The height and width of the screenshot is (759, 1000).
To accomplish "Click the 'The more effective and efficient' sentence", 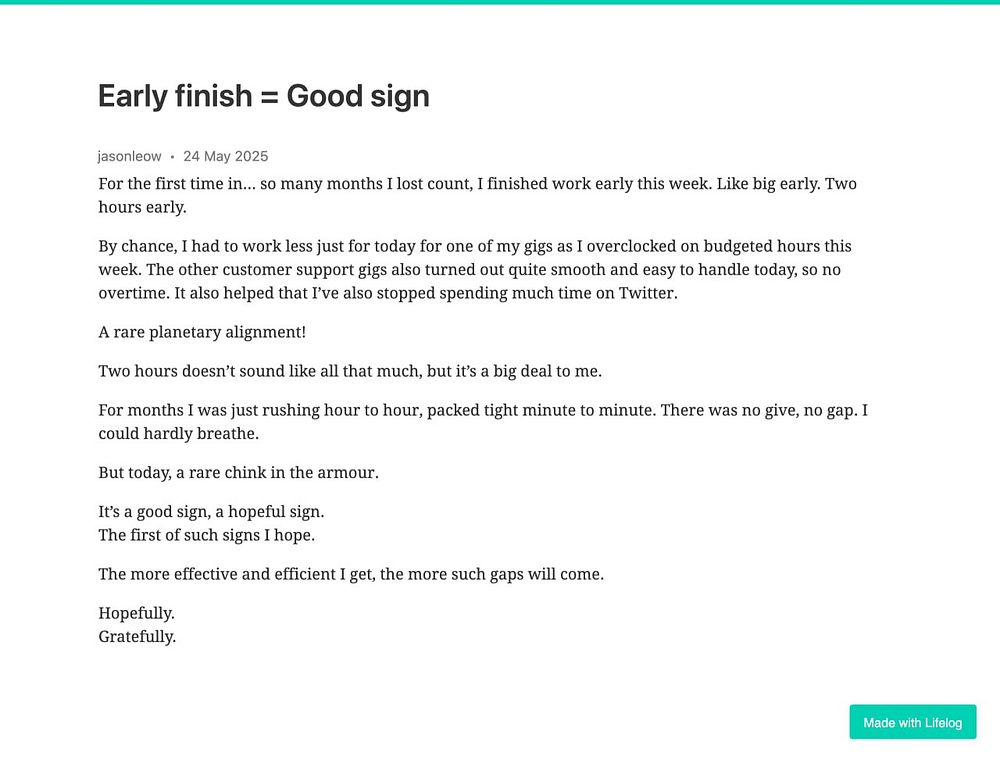I will (351, 574).
